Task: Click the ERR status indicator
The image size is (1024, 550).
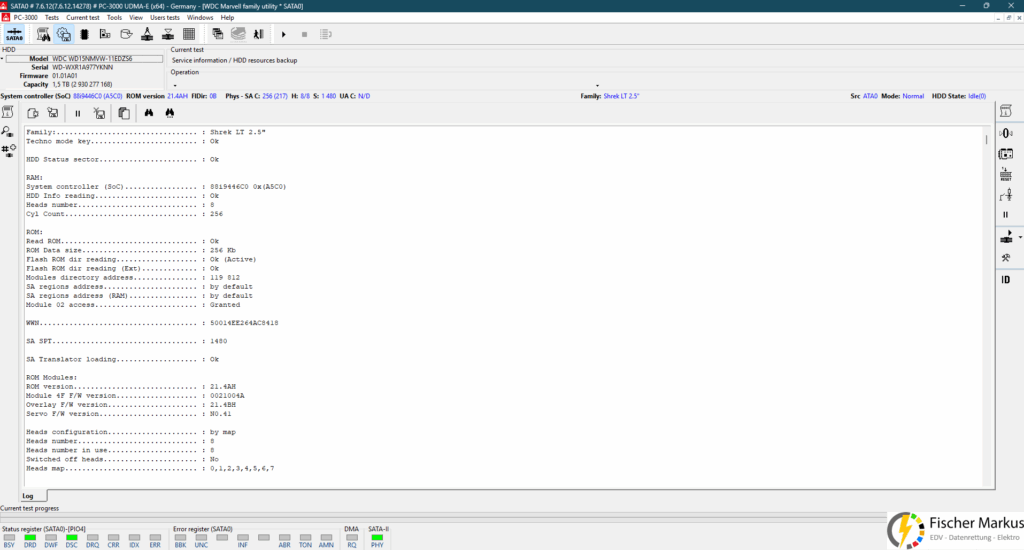Action: (155, 538)
